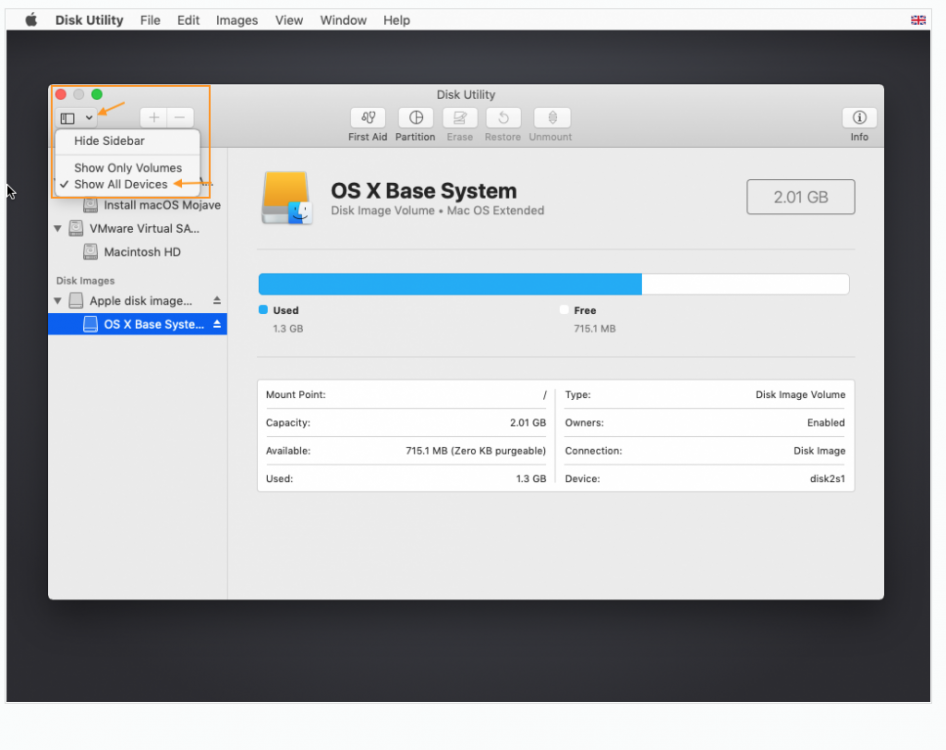Eject the OS X Base System volume
Screen dimensions: 946x750
click(x=217, y=324)
